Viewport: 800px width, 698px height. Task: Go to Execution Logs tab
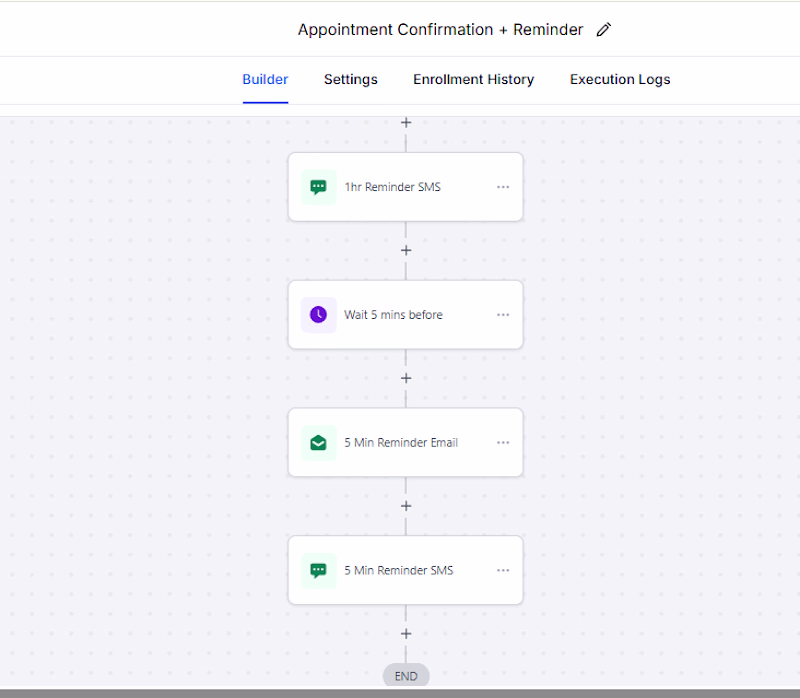pos(620,80)
